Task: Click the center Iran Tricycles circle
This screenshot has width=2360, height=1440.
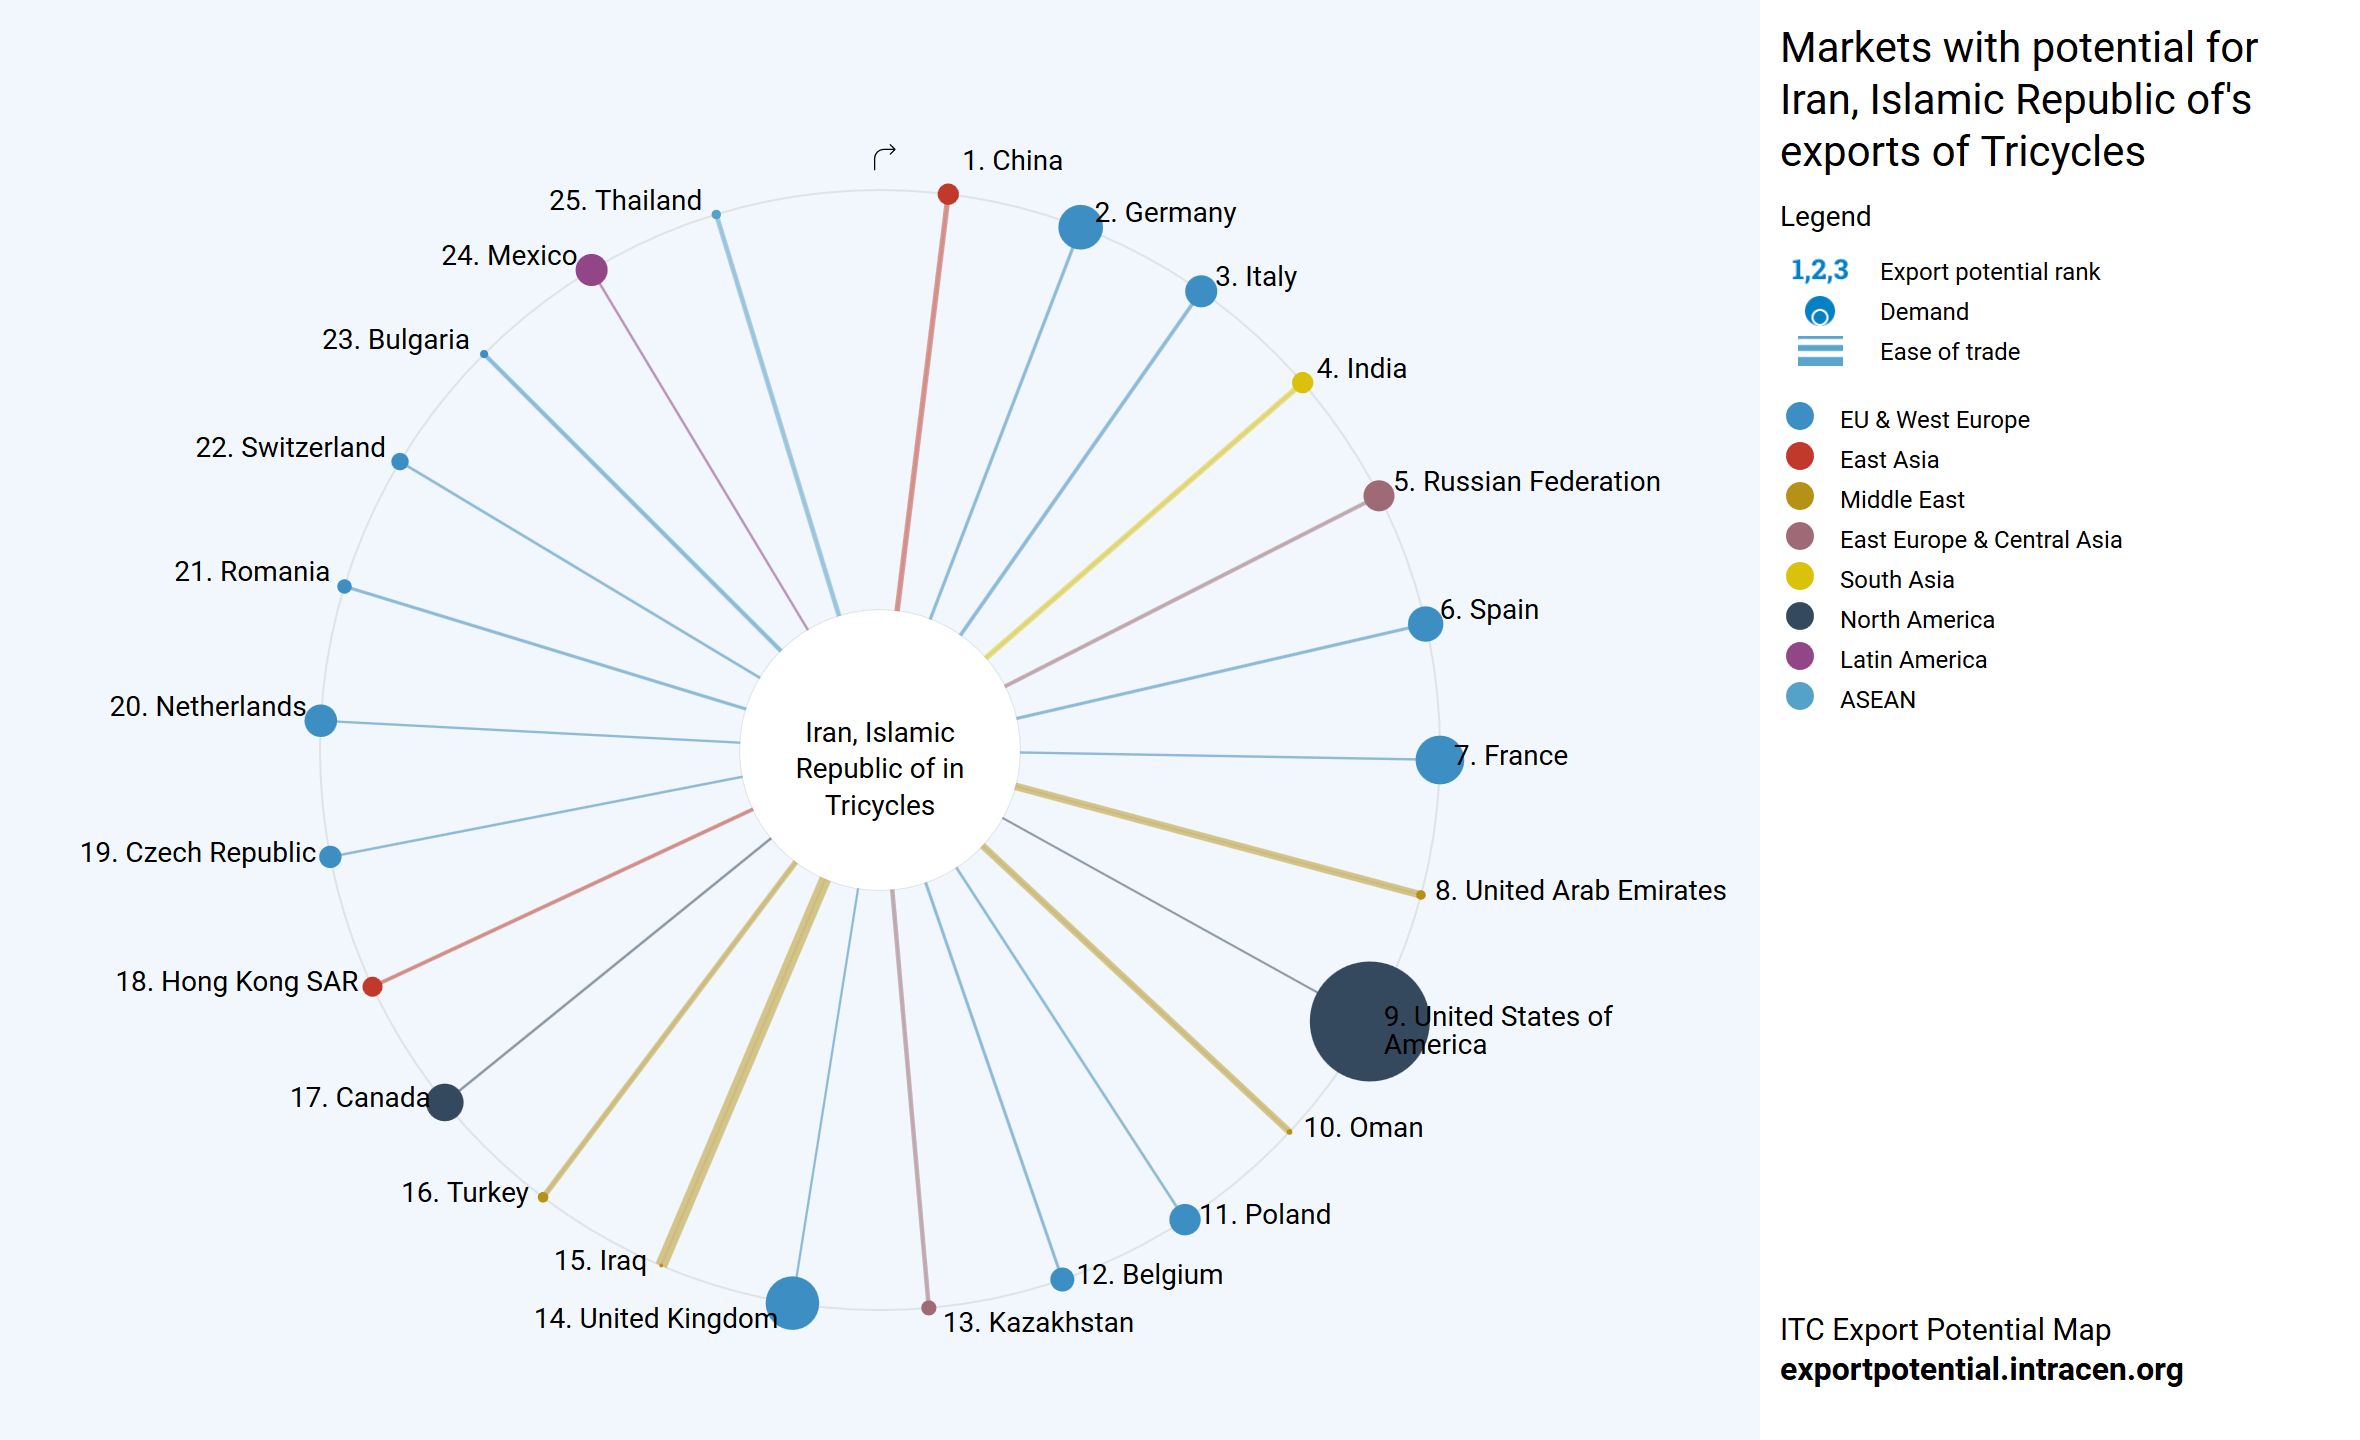Action: (x=880, y=750)
